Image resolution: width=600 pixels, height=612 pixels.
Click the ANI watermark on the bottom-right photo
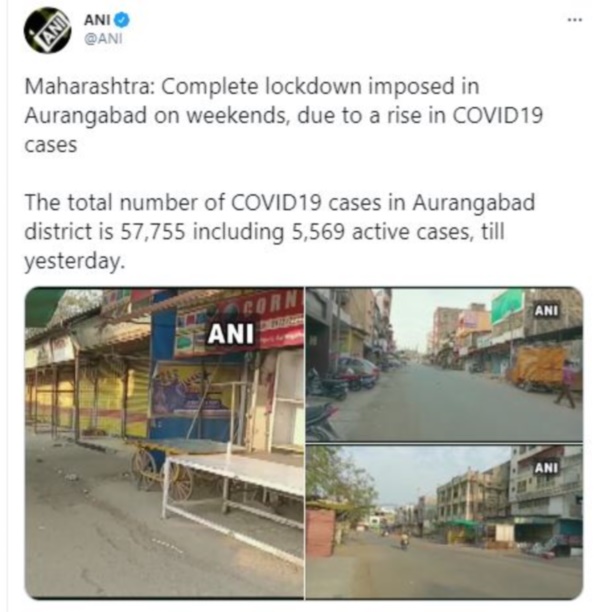tap(546, 468)
